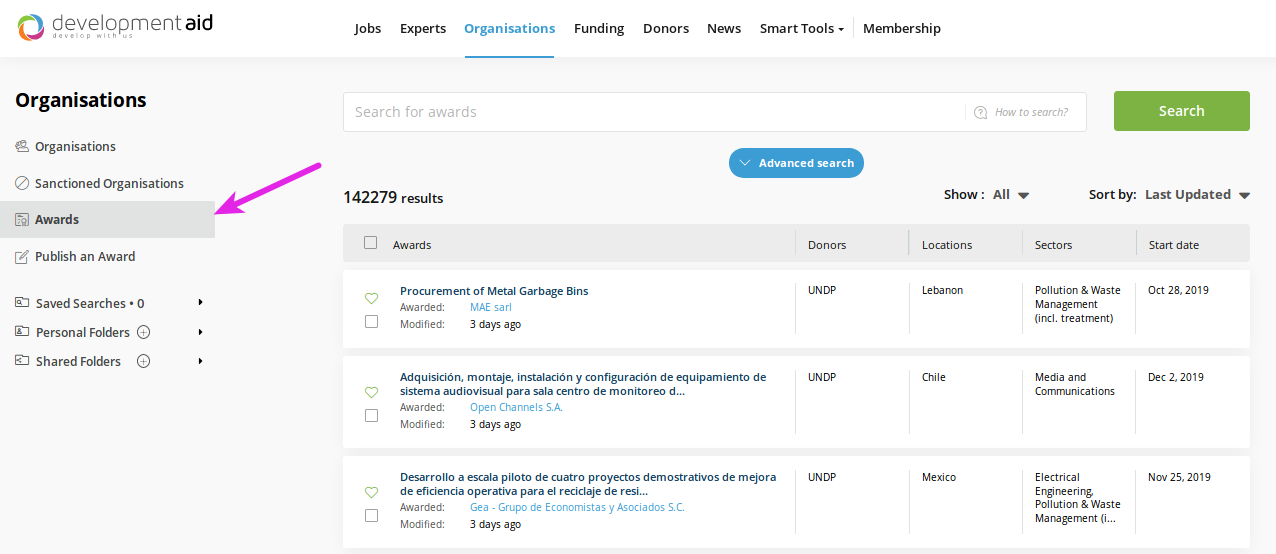Viewport: 1276px width, 554px height.
Task: Click plus icon beside Shared Folders
Action: tap(143, 361)
